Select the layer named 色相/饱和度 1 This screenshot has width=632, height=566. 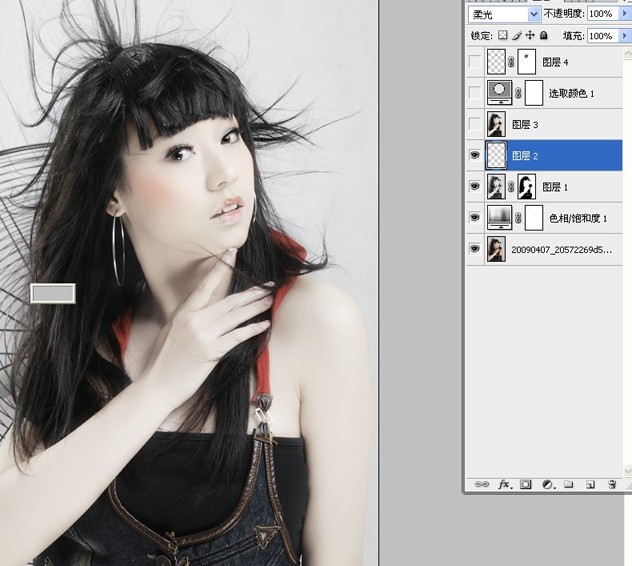click(x=578, y=218)
